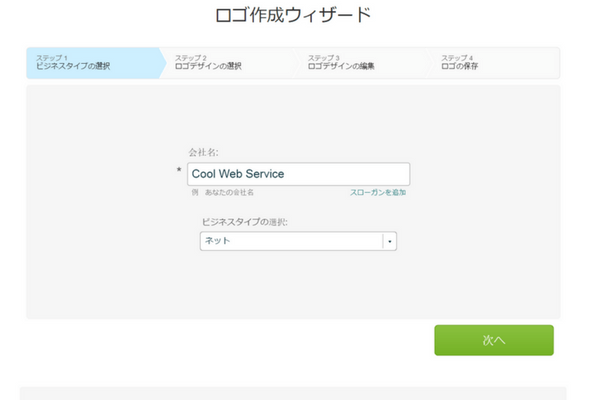Open the ビジネスタイプ dropdown showing ネット
Viewport: 600px width, 400px height.
point(298,241)
